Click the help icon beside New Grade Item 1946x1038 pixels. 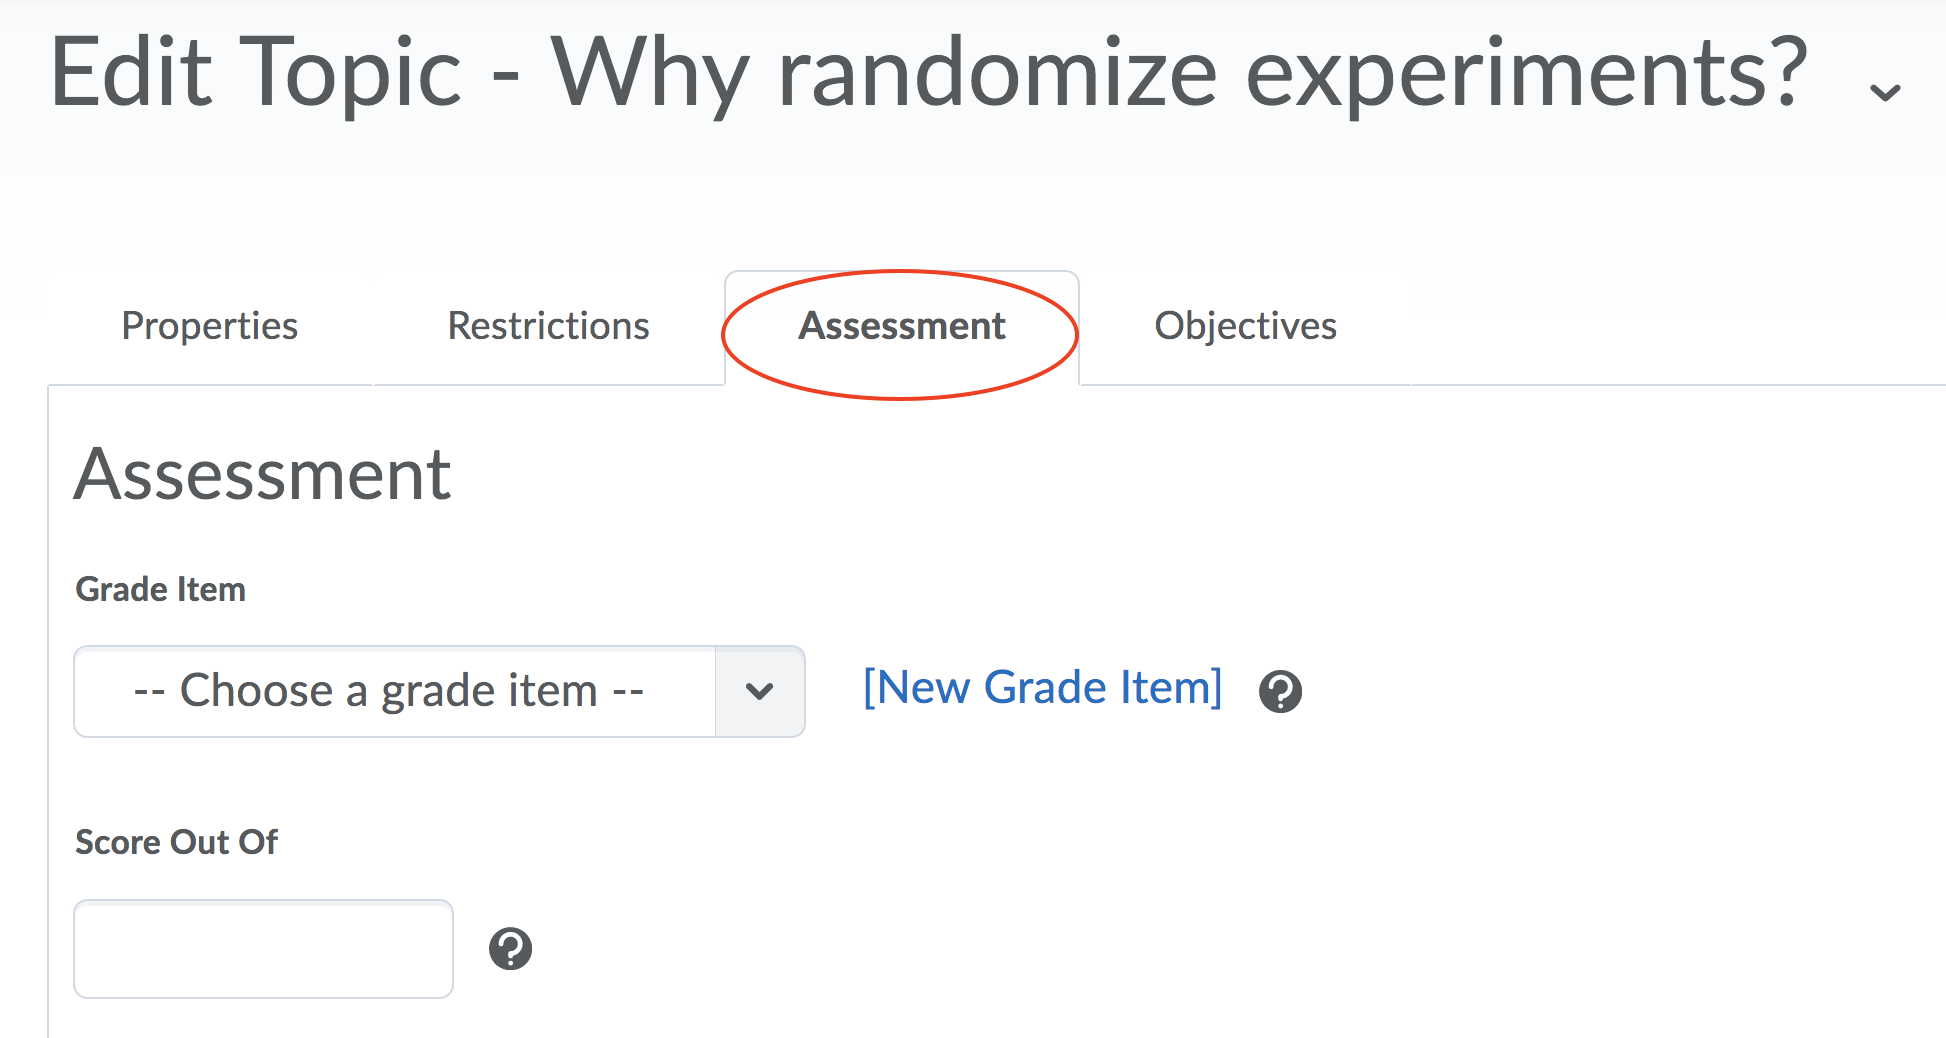(1280, 691)
